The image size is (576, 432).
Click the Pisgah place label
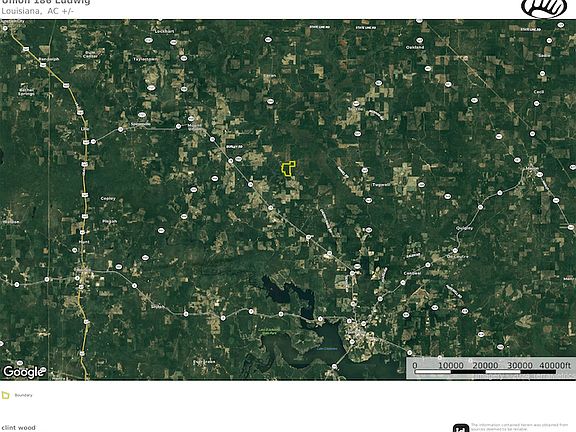tap(109, 221)
